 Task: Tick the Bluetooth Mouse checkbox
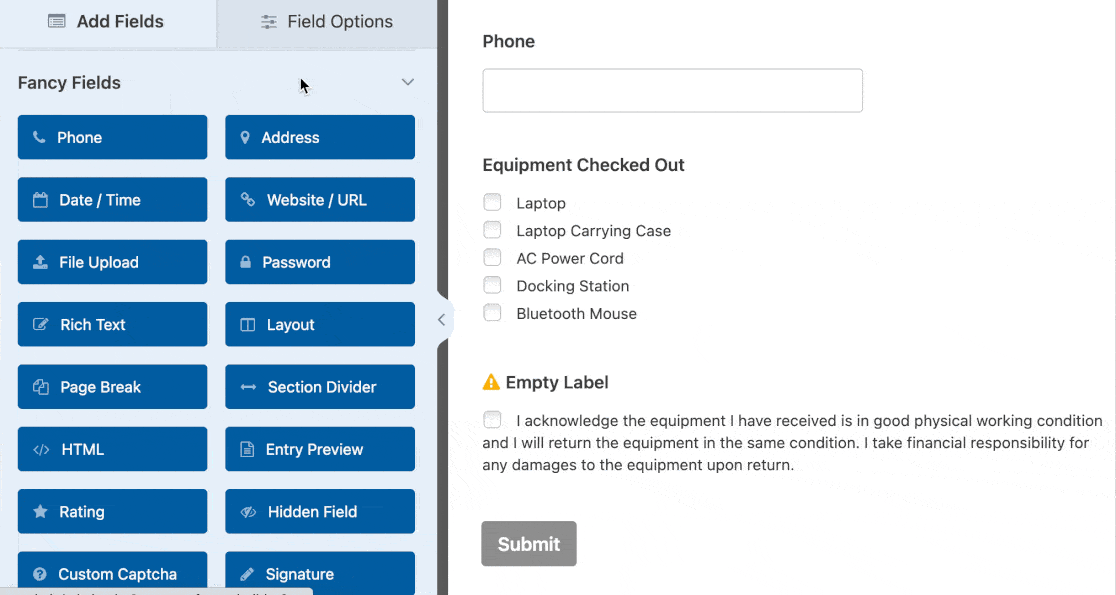(493, 313)
